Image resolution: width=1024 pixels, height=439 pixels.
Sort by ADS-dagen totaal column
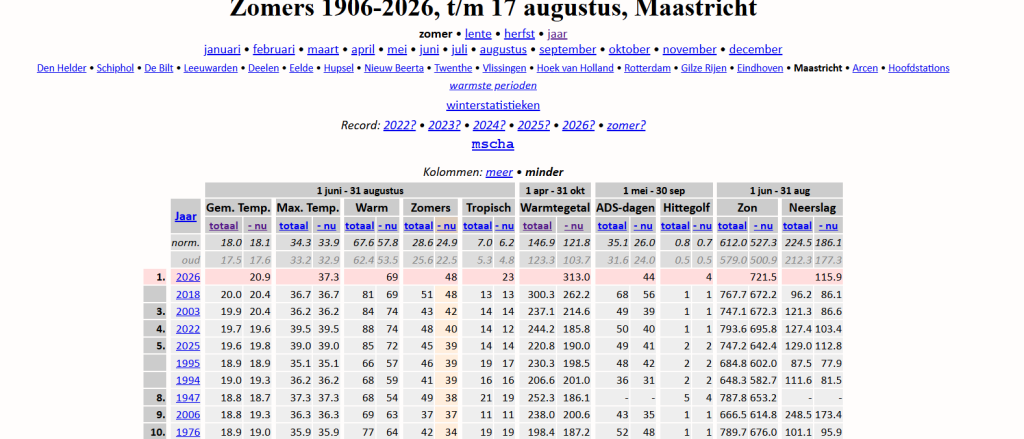[x=612, y=226]
